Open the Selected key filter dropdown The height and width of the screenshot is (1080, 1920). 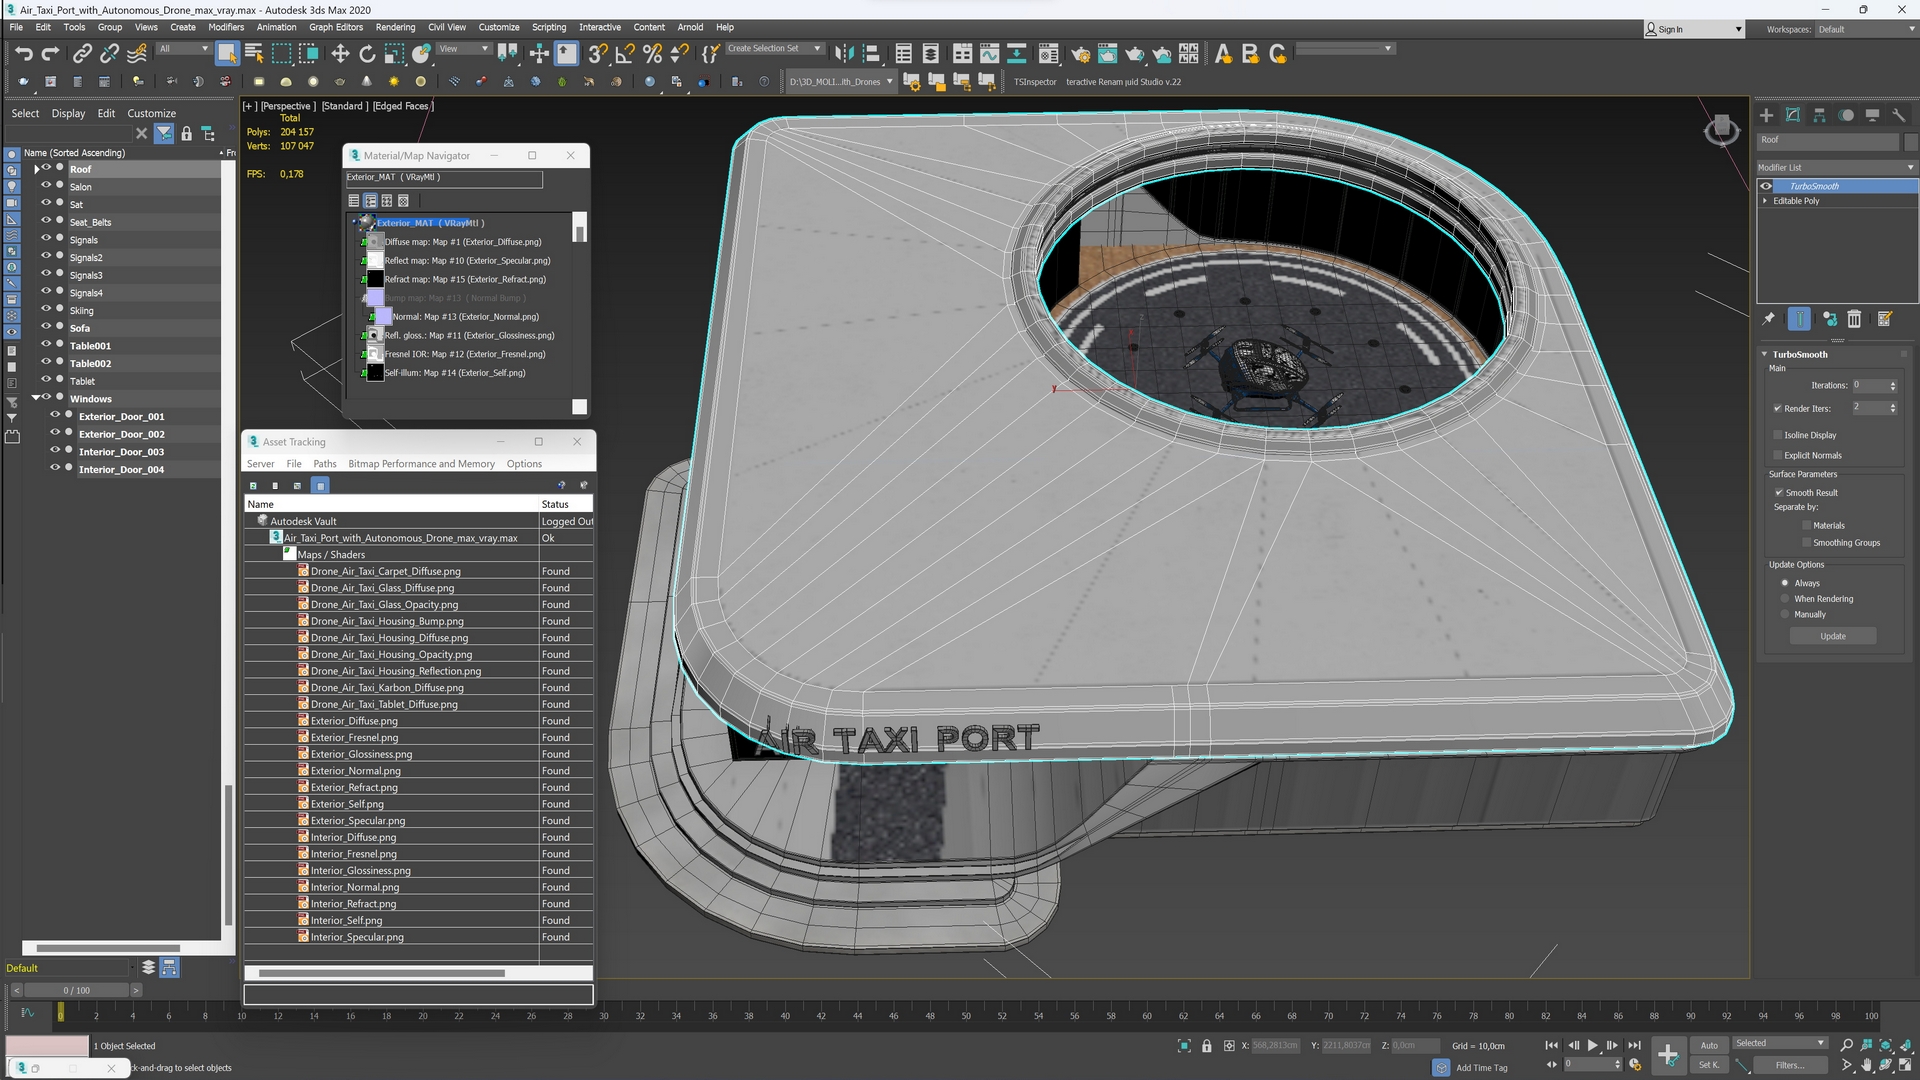click(1780, 1043)
